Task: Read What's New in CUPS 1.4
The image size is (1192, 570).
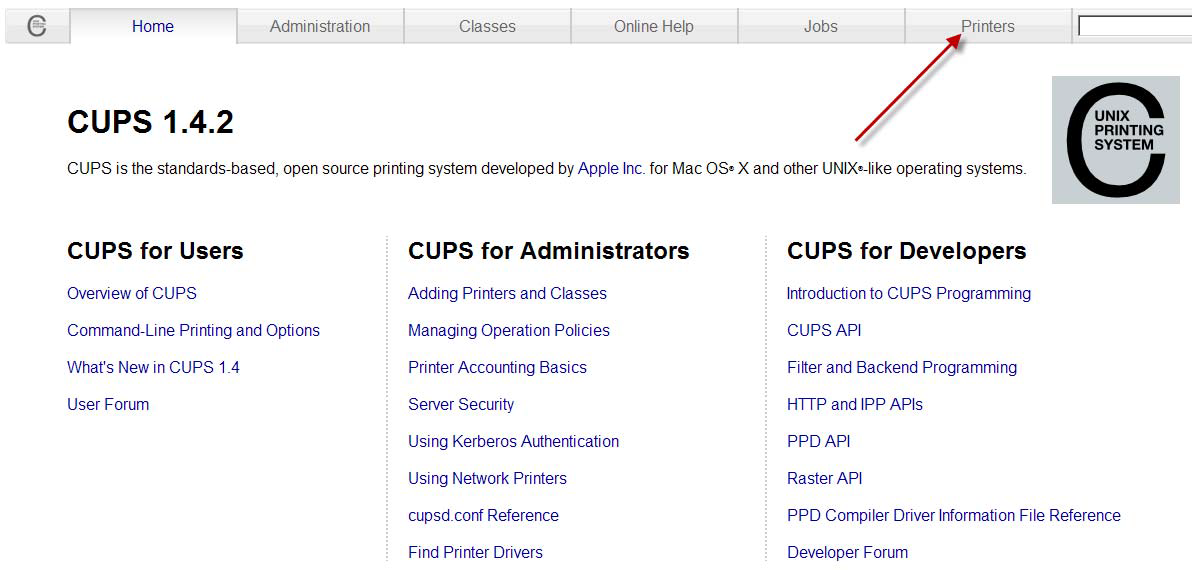Action: tap(153, 368)
